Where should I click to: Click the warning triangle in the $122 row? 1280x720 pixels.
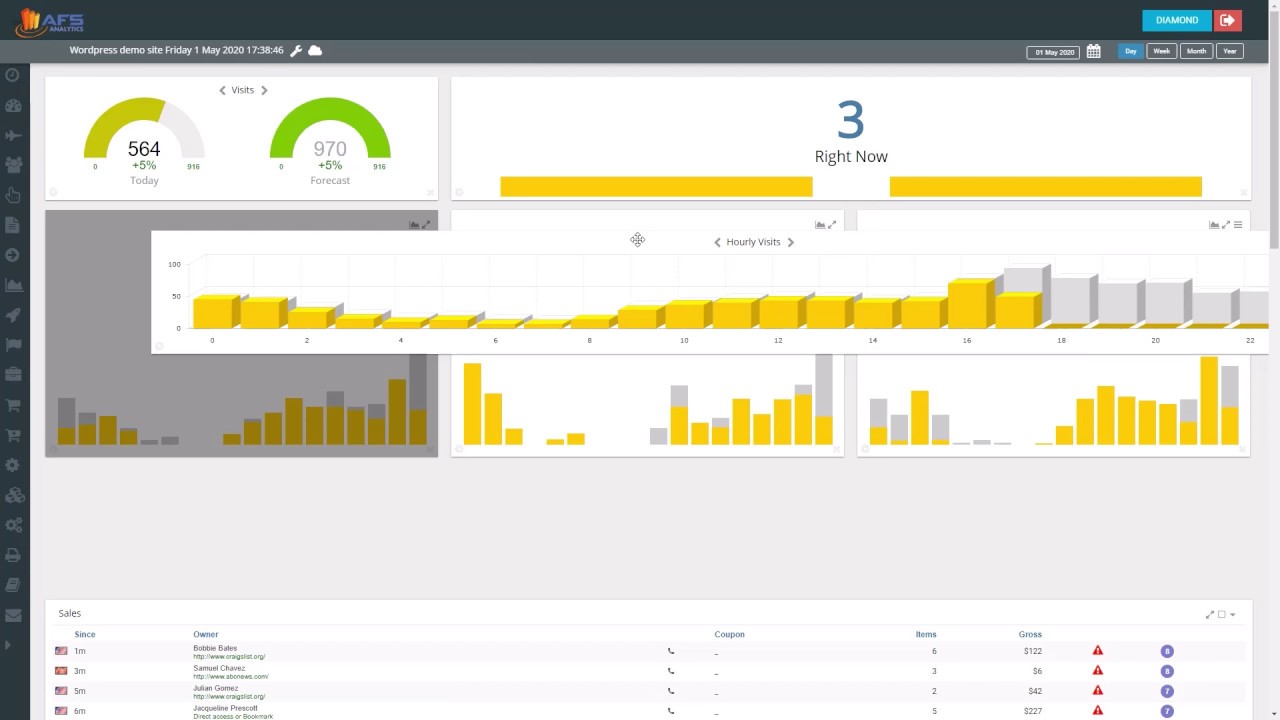coord(1098,650)
